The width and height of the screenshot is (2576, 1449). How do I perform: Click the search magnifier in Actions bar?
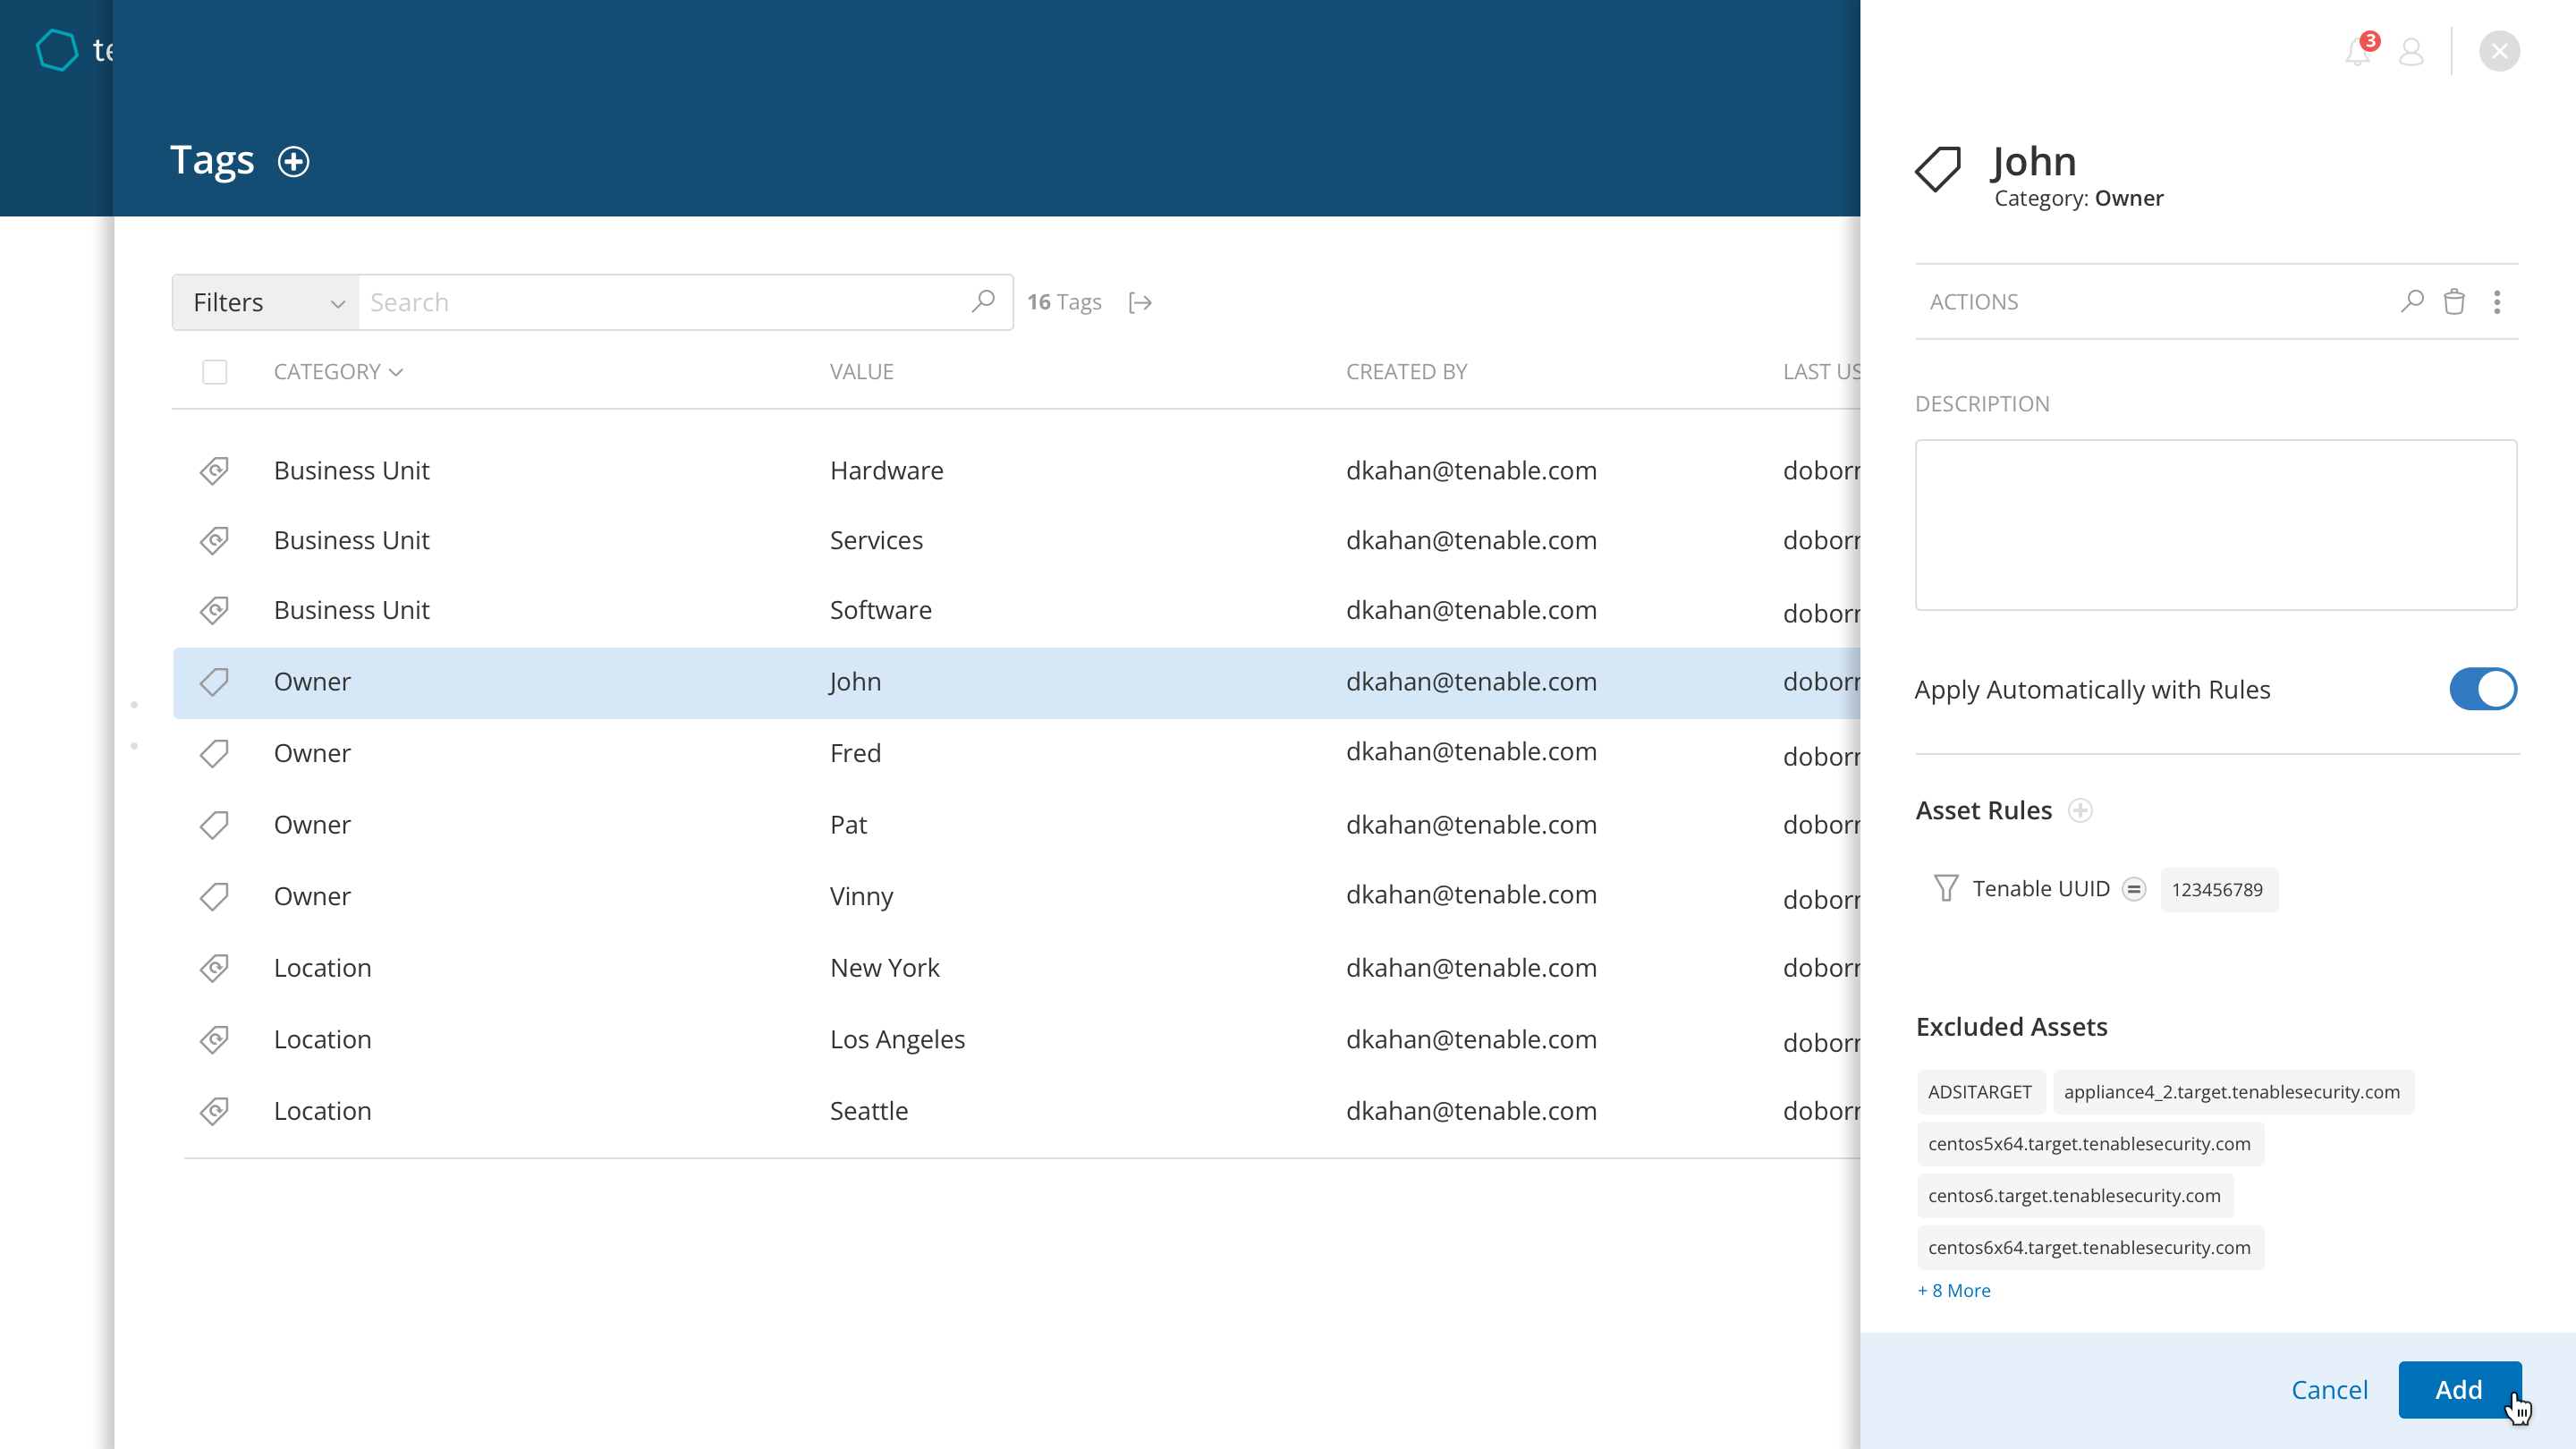(x=2411, y=301)
